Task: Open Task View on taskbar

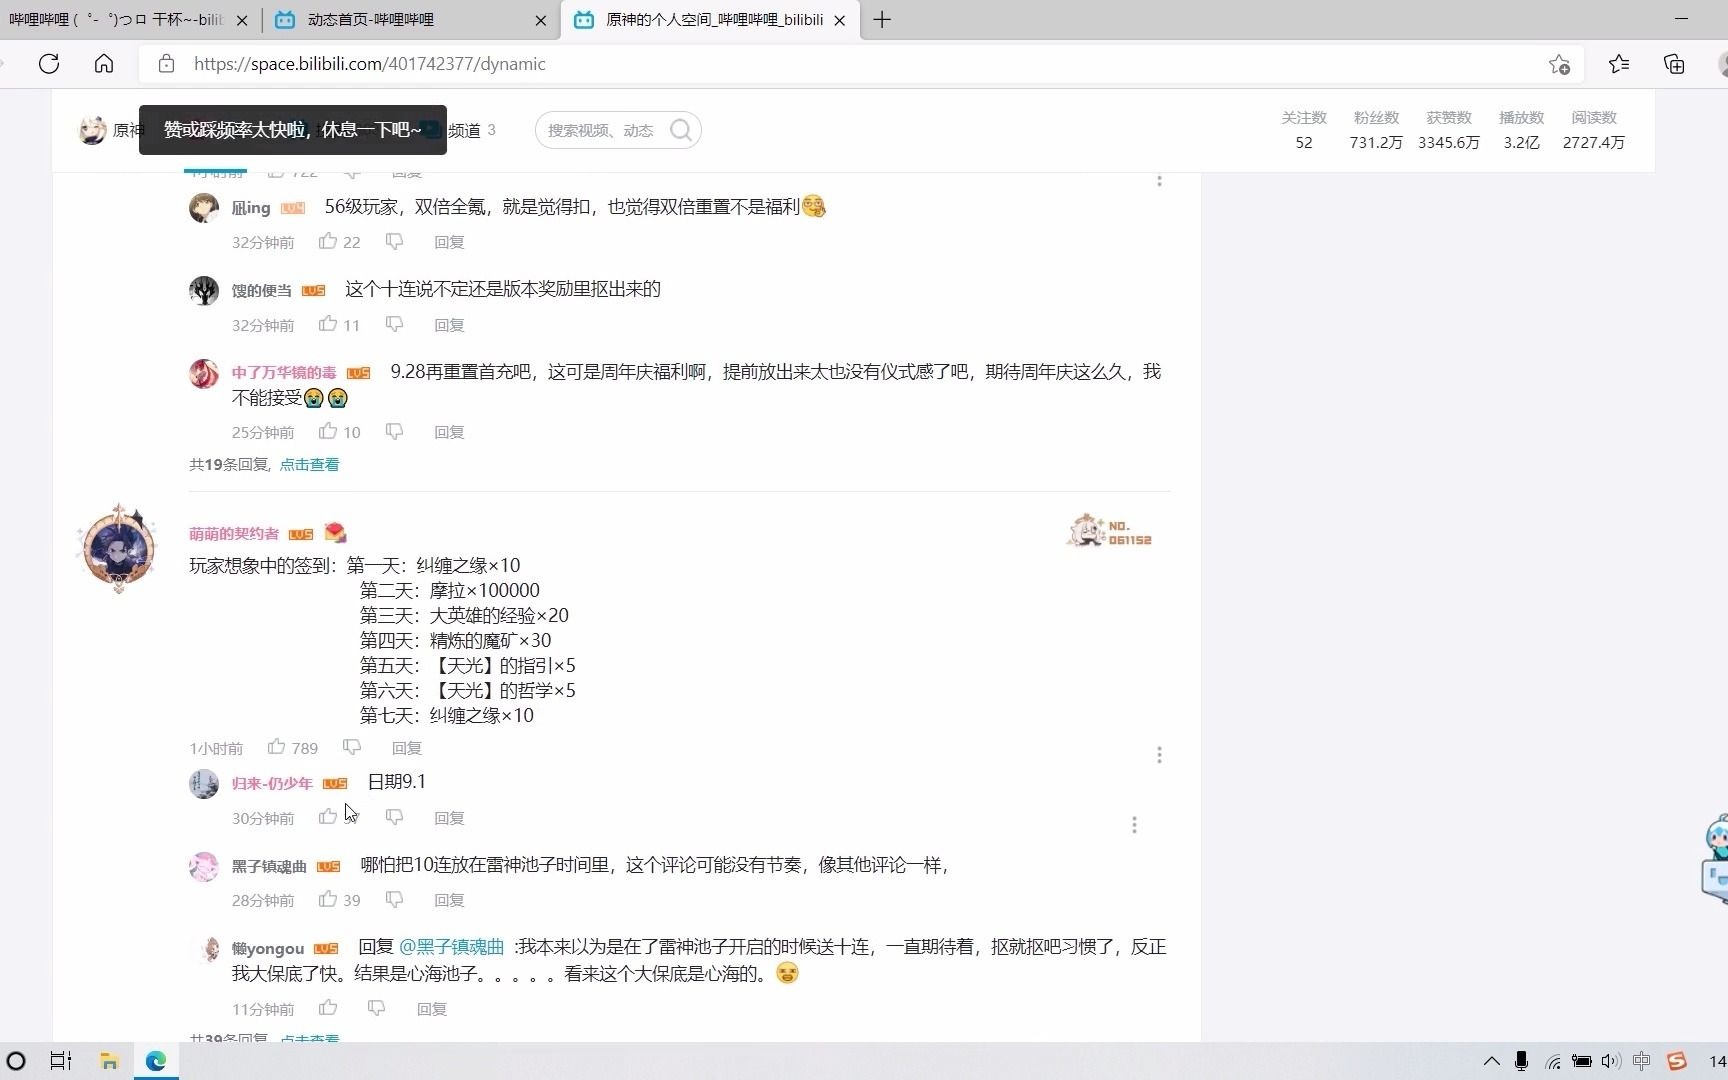Action: [61, 1061]
